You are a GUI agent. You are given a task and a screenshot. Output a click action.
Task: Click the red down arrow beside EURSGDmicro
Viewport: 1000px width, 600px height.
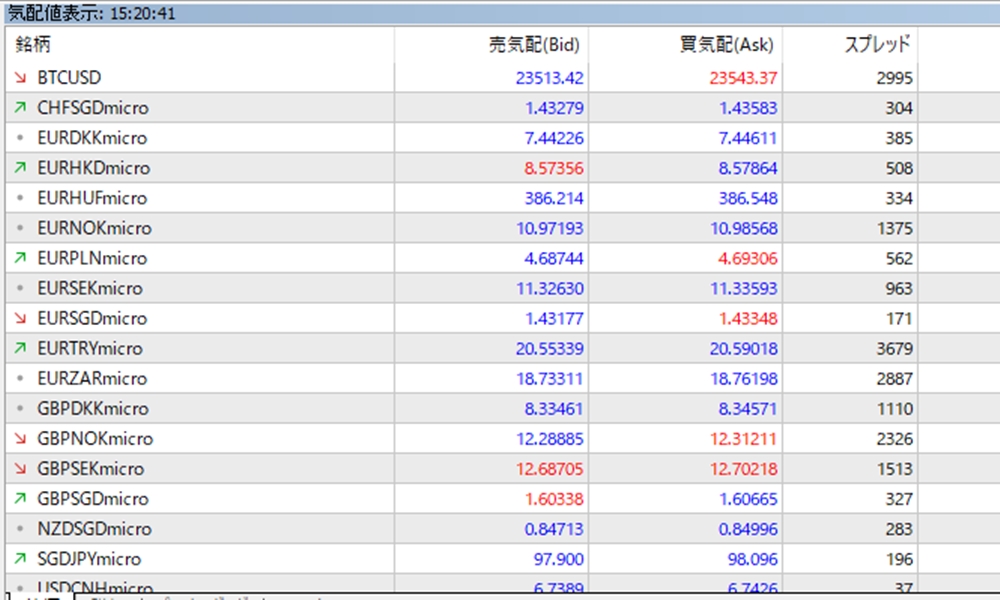20,318
